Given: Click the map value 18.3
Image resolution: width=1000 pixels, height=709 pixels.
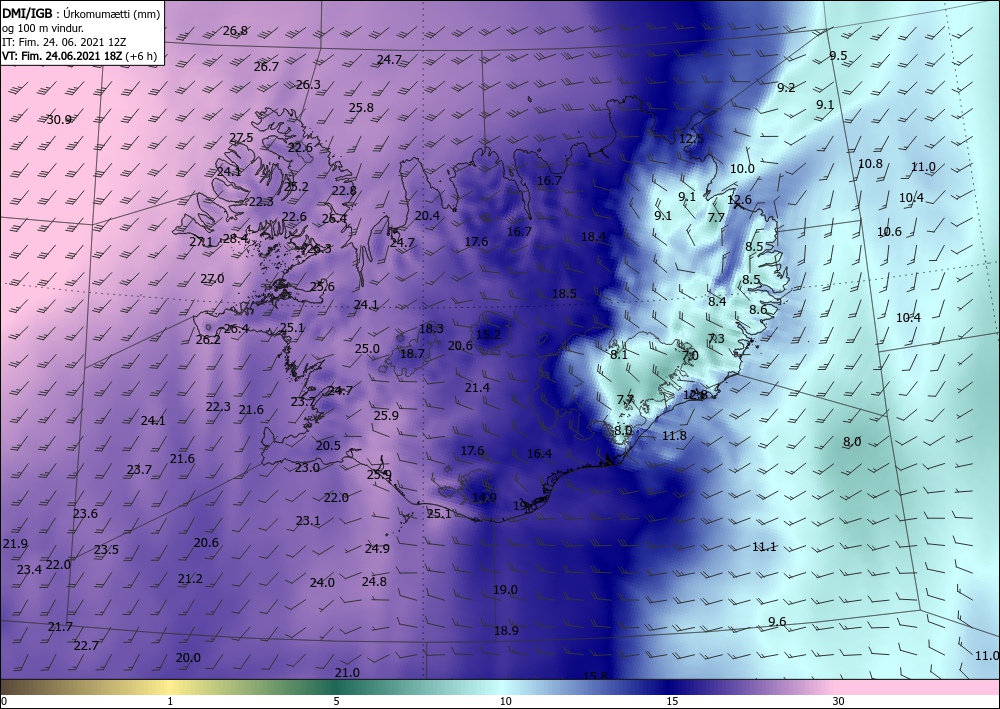Looking at the screenshot, I should (x=431, y=328).
